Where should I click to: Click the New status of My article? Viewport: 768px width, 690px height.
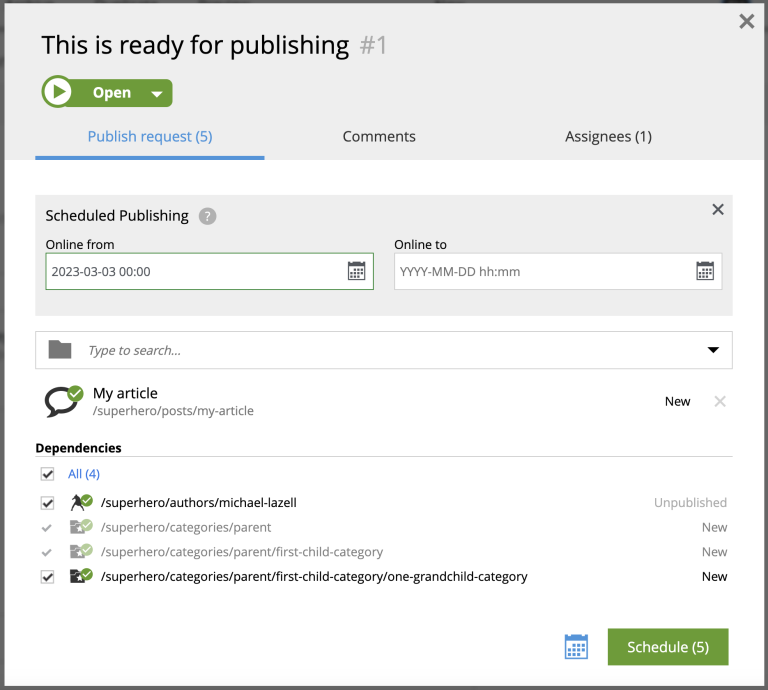(x=677, y=402)
